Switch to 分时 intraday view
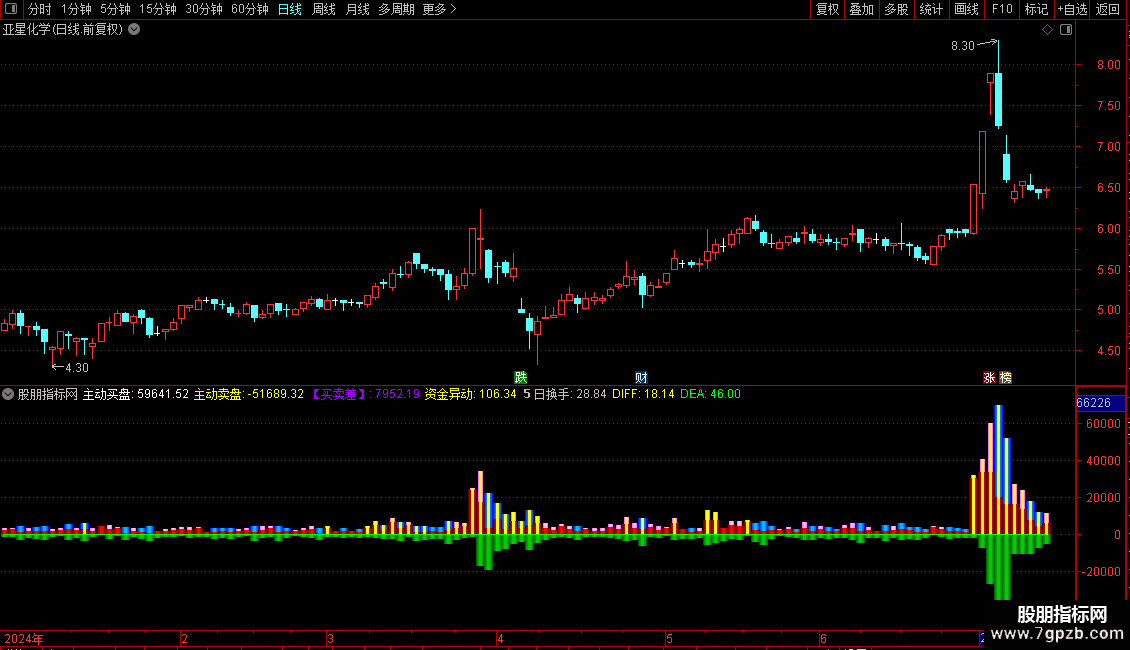The width and height of the screenshot is (1130, 650). point(40,9)
